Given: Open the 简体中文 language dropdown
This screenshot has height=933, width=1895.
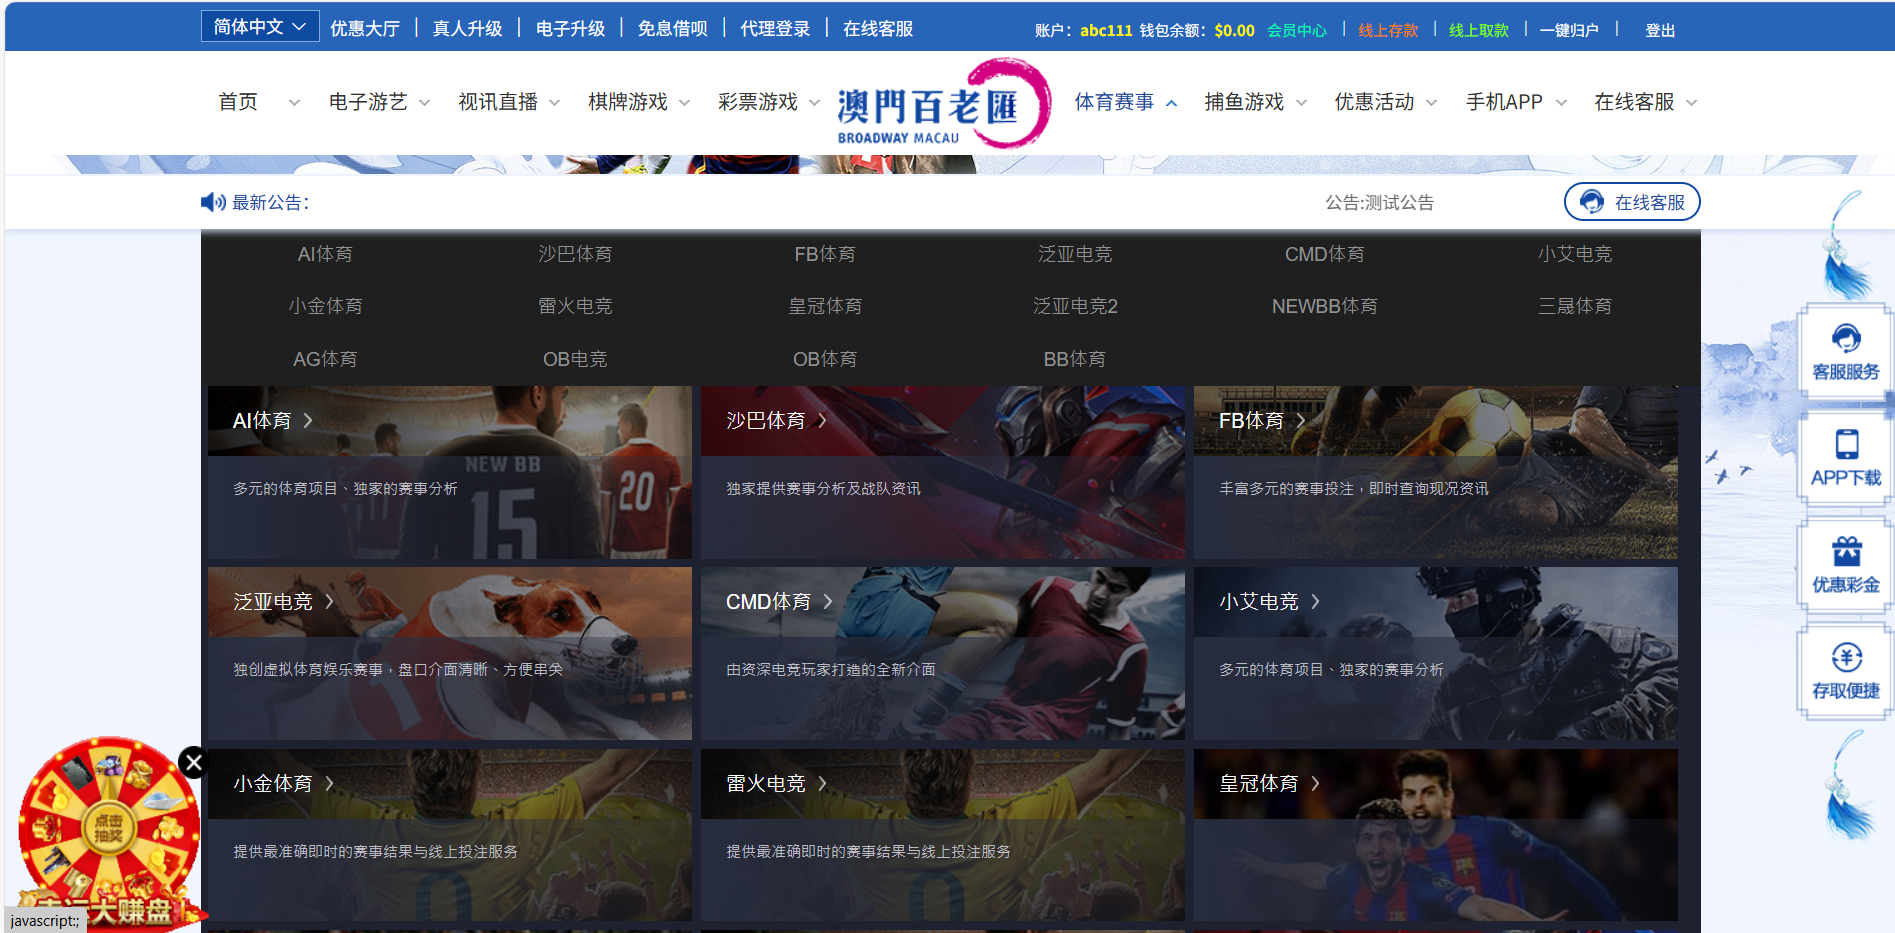Looking at the screenshot, I should click(x=260, y=27).
